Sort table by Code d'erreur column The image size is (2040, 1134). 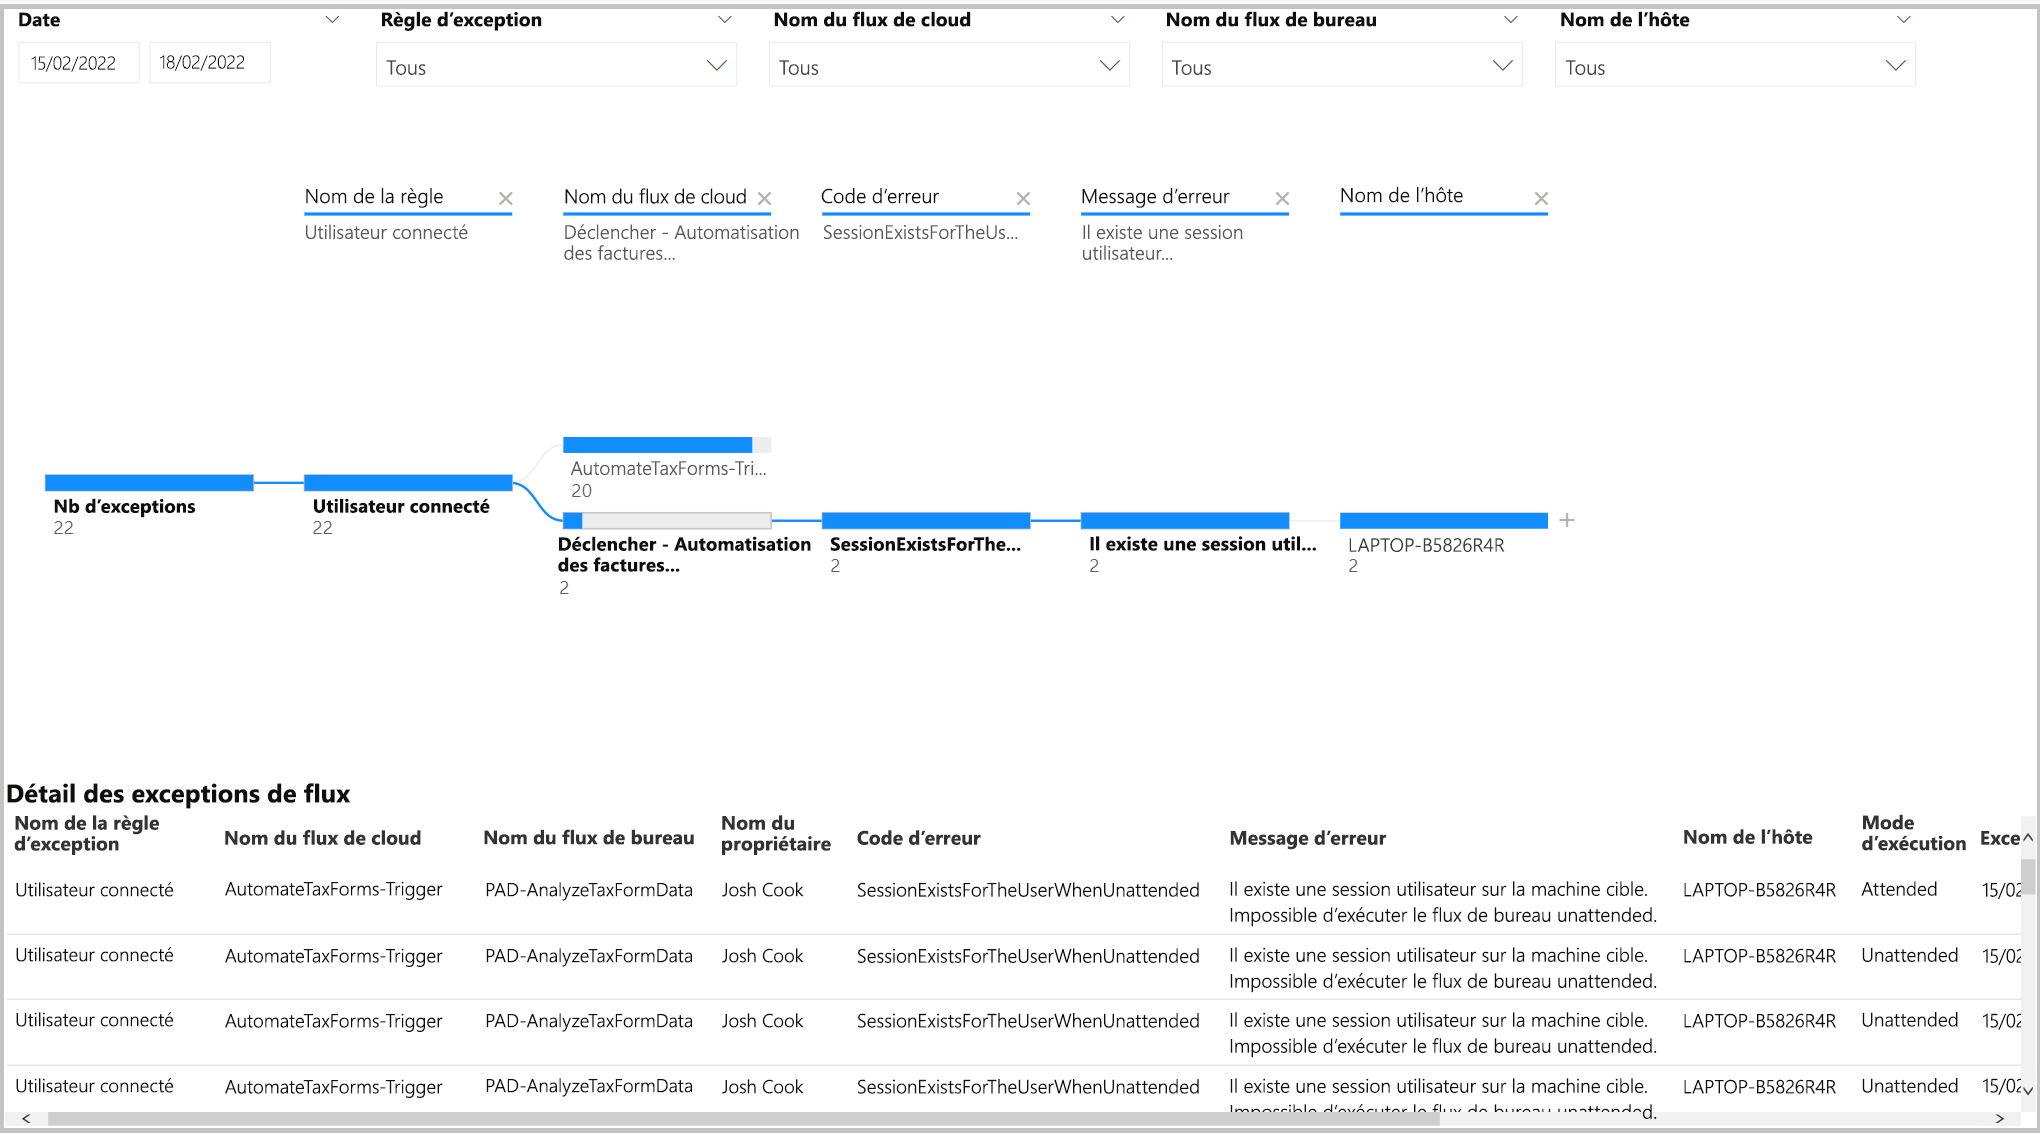pos(918,838)
